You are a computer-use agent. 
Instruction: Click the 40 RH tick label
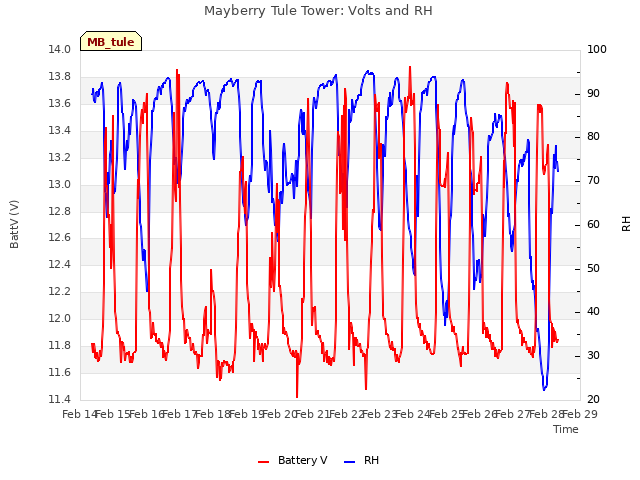(x=593, y=312)
